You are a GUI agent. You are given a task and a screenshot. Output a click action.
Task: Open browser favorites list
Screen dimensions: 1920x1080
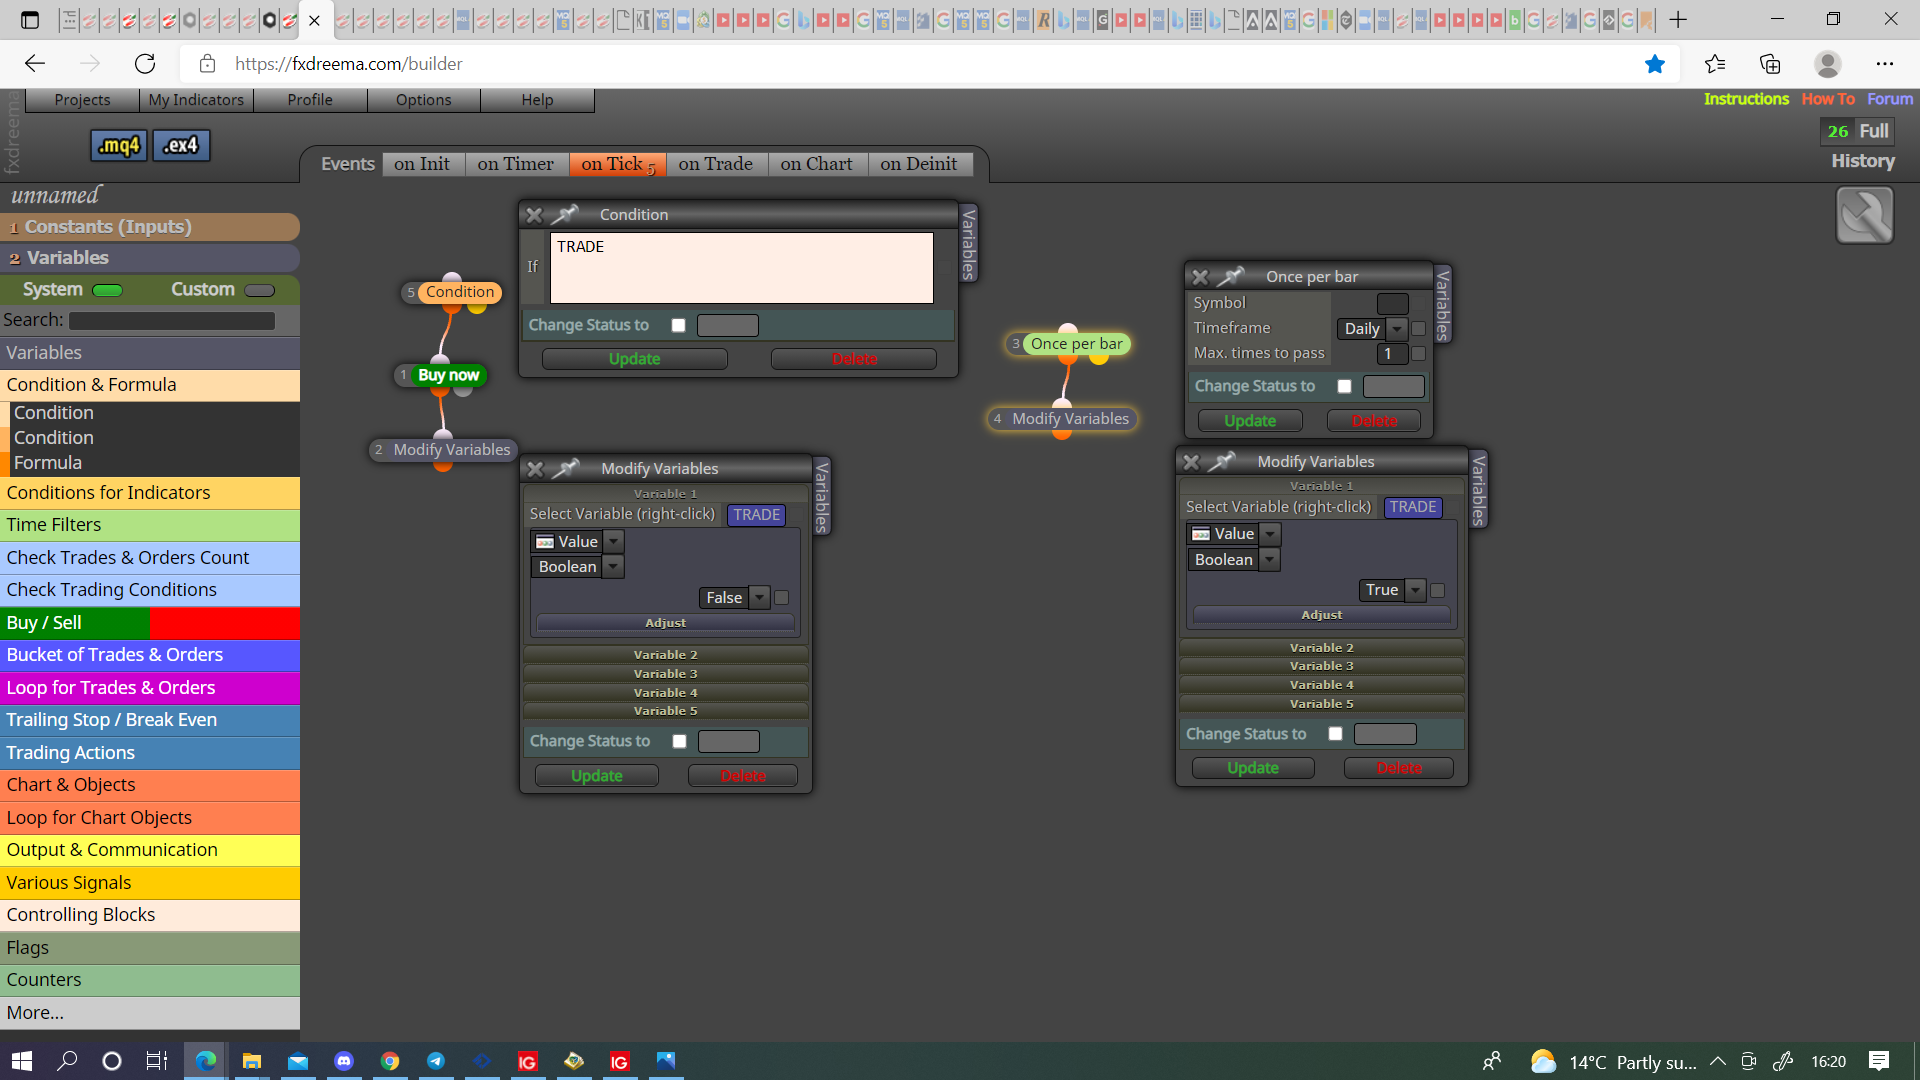click(x=1715, y=64)
